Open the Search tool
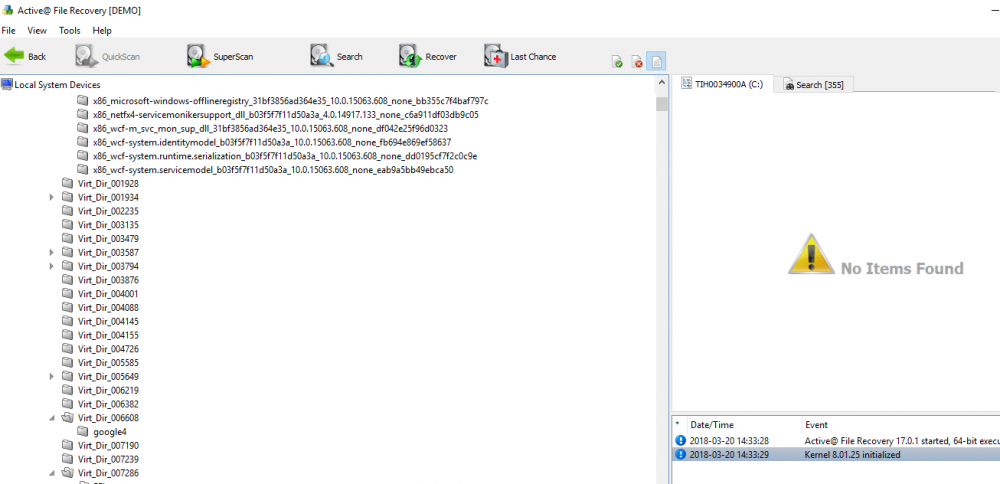The height and width of the screenshot is (484, 1000). click(337, 57)
